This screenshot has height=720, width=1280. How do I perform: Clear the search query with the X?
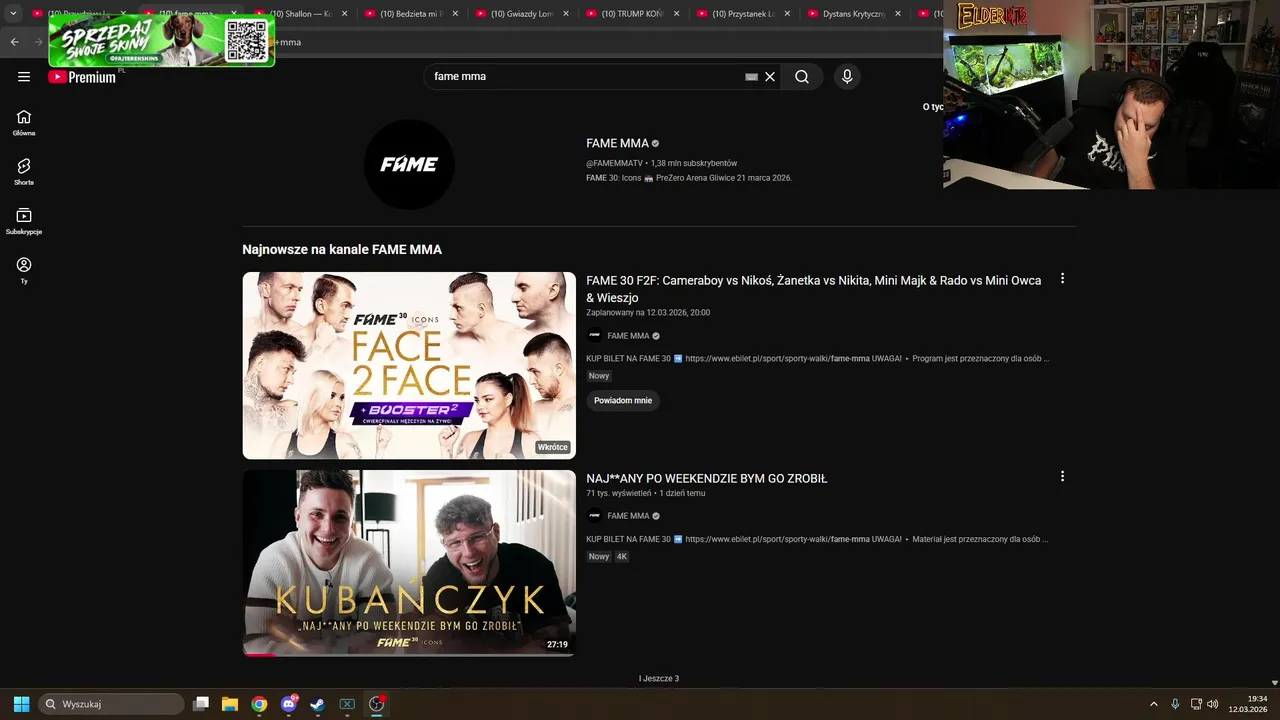tap(770, 77)
